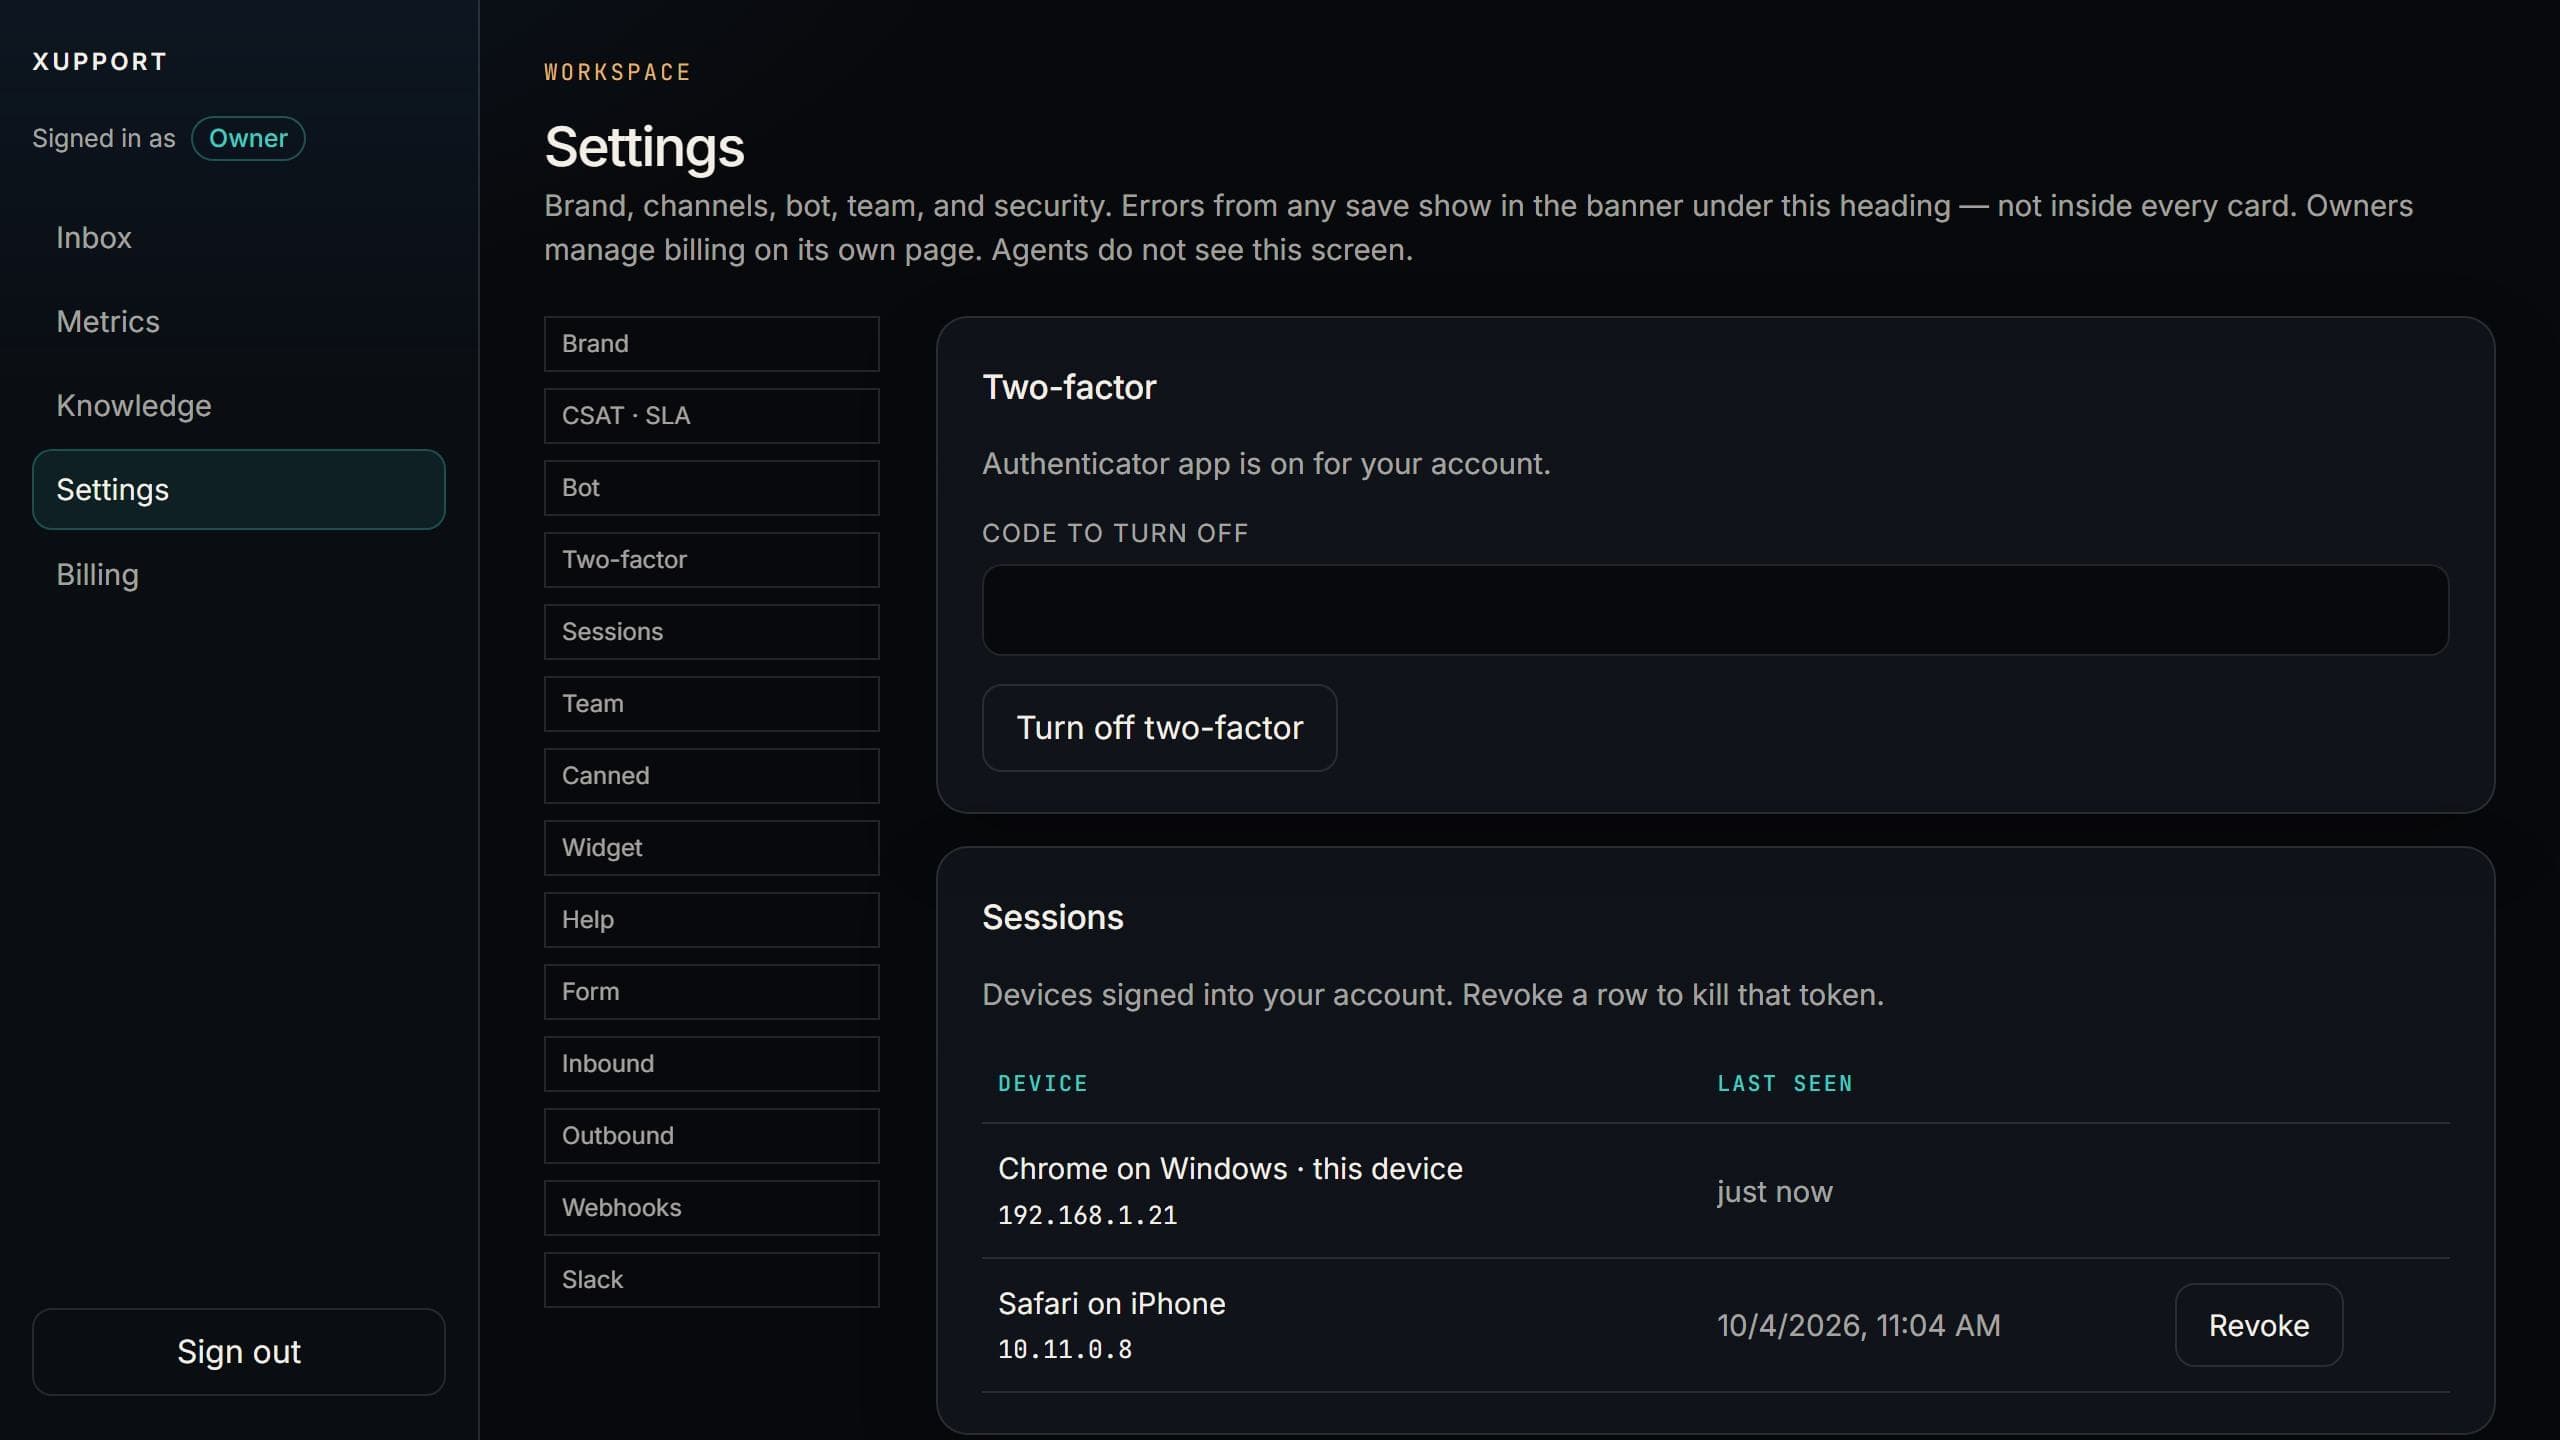
Task: Open the Knowledge section
Action: tap(238, 405)
